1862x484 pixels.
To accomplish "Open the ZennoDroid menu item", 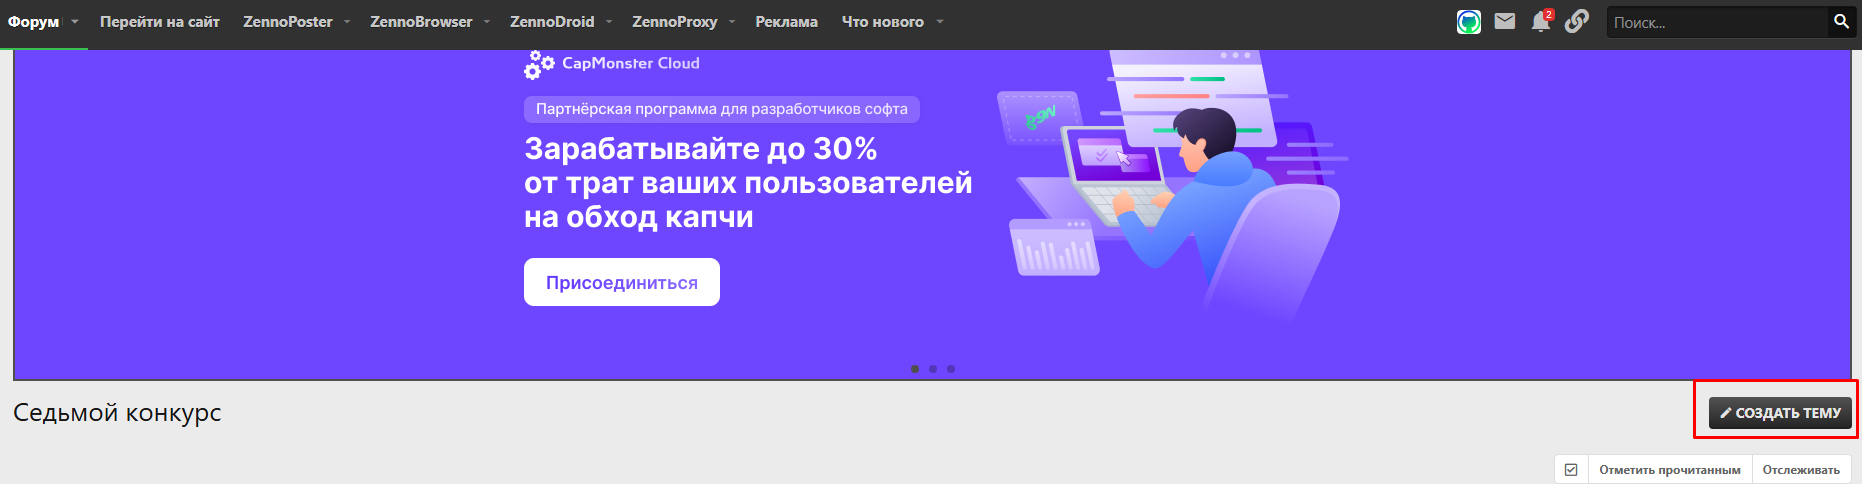I will pos(552,22).
